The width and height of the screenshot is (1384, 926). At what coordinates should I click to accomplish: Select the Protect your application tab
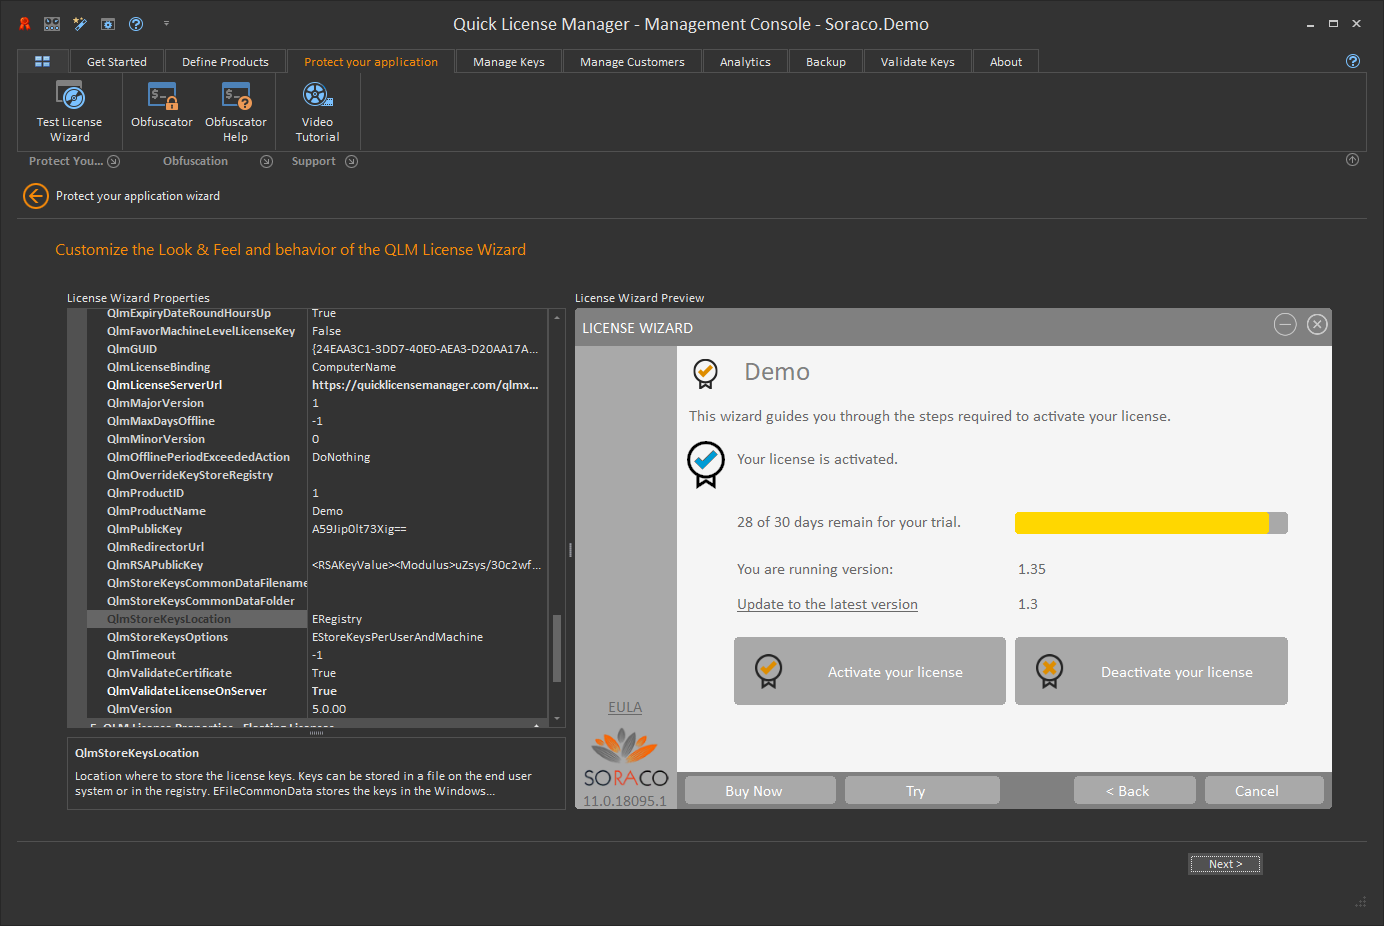pyautogui.click(x=371, y=62)
